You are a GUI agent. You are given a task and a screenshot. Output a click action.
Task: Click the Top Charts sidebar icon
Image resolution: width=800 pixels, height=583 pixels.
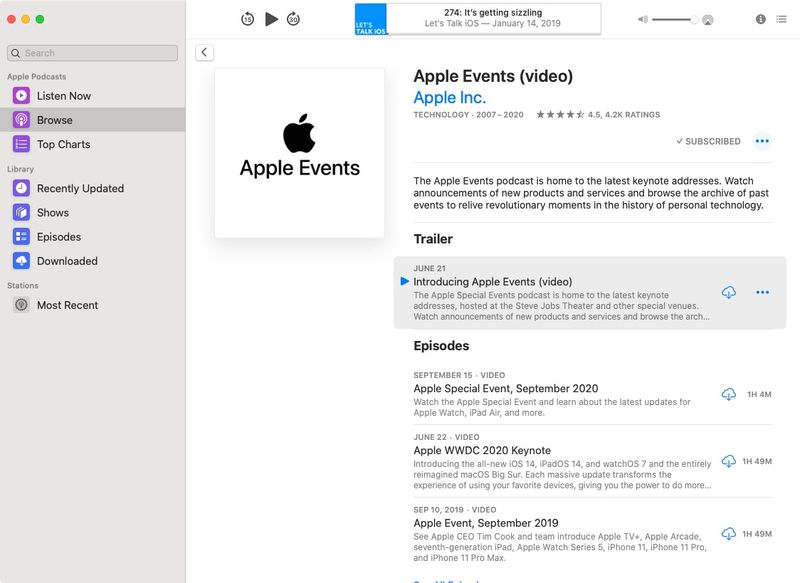(21, 144)
